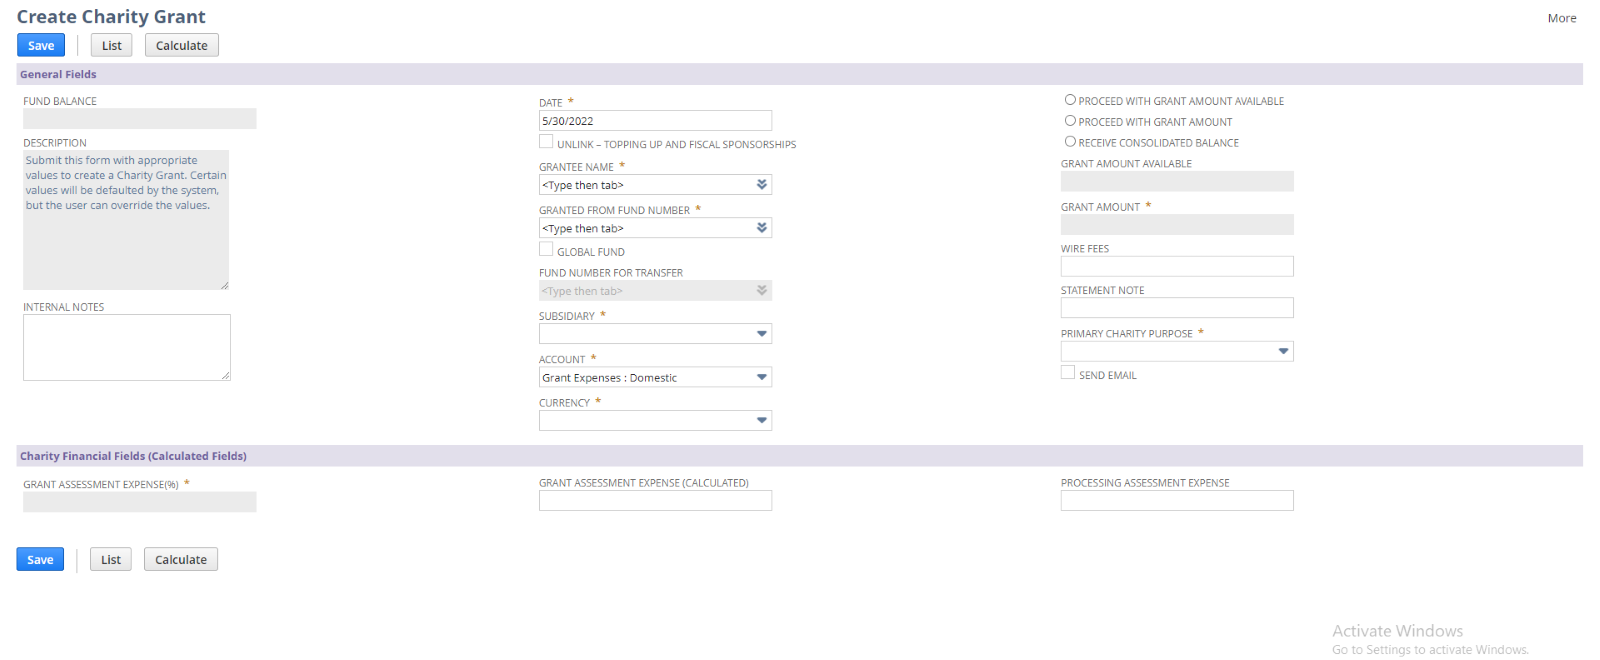Open Primary Charity Purpose dropdown
The height and width of the screenshot is (660, 1600).
1283,351
